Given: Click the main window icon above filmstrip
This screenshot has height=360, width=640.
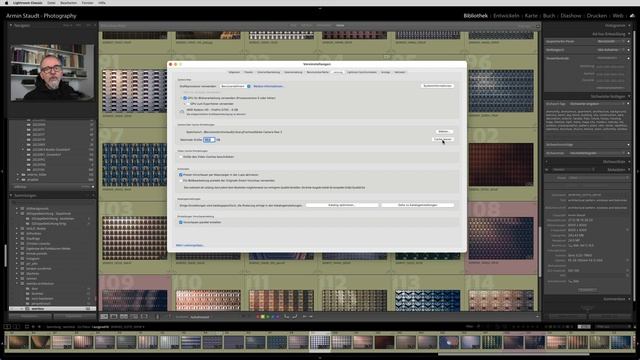Looking at the screenshot, I should pyautogui.click(x=7, y=327).
